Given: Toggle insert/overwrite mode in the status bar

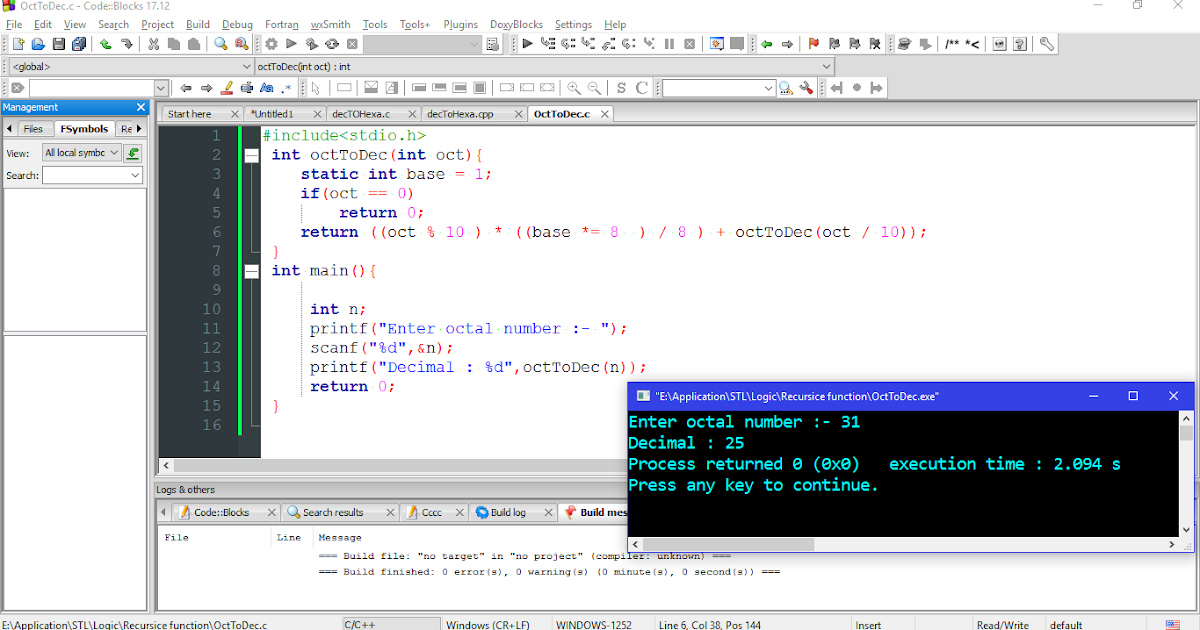Looking at the screenshot, I should (870, 624).
